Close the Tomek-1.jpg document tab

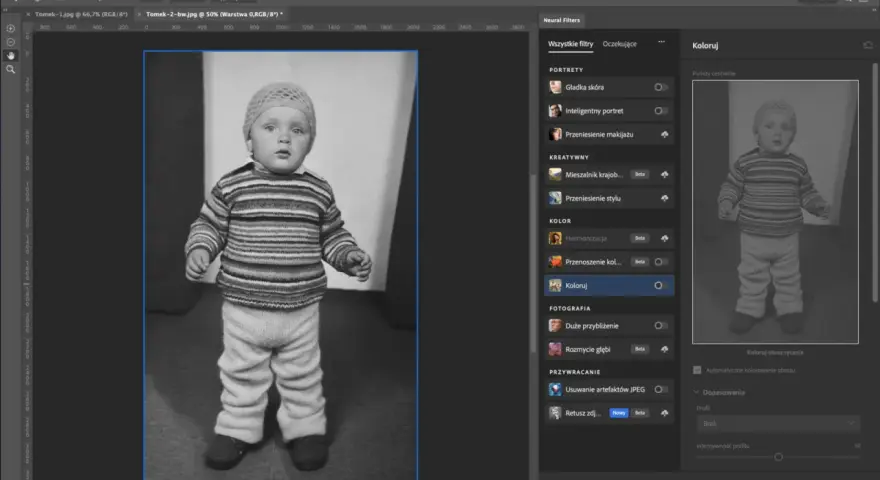click(x=28, y=14)
